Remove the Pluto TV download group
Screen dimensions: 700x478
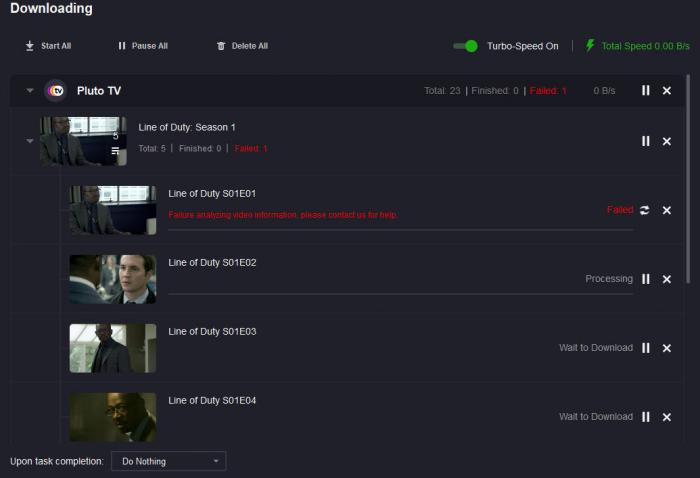(x=667, y=91)
